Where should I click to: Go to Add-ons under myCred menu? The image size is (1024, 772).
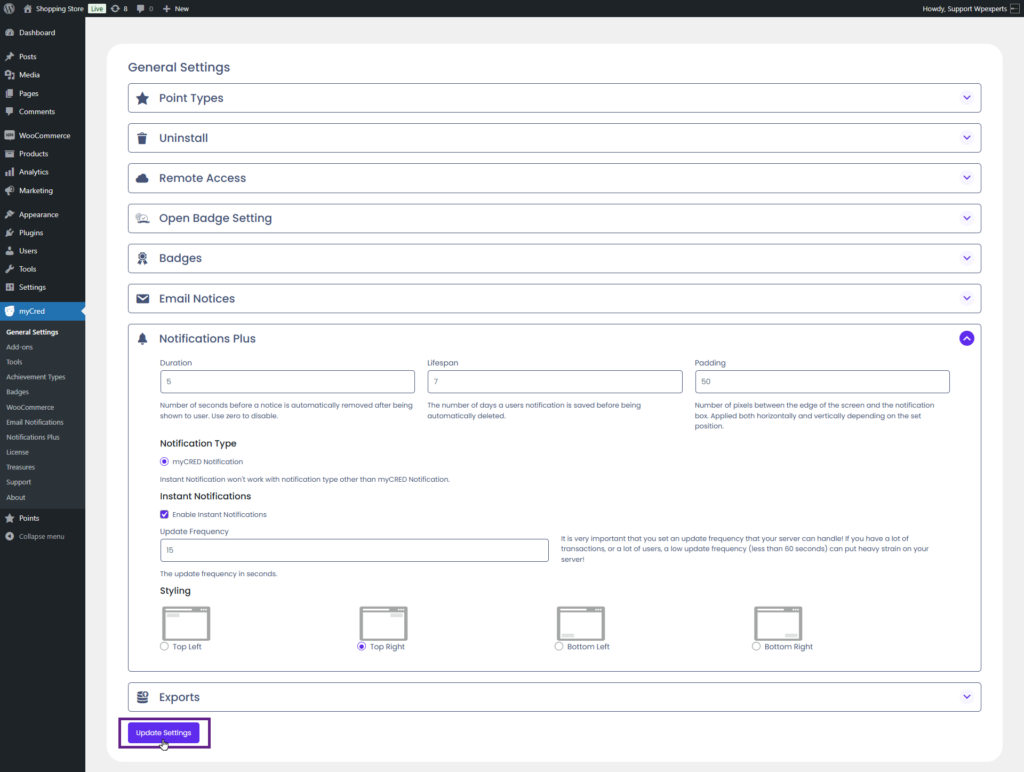[x=19, y=347]
